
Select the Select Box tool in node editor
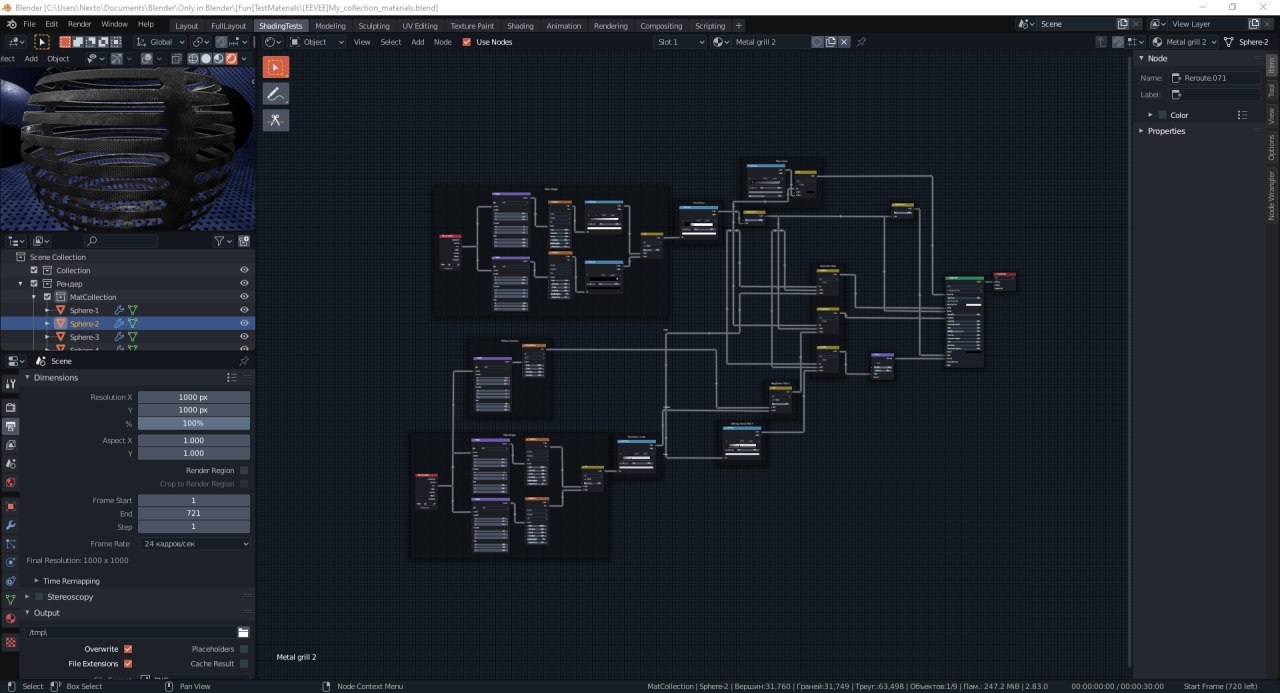click(276, 67)
